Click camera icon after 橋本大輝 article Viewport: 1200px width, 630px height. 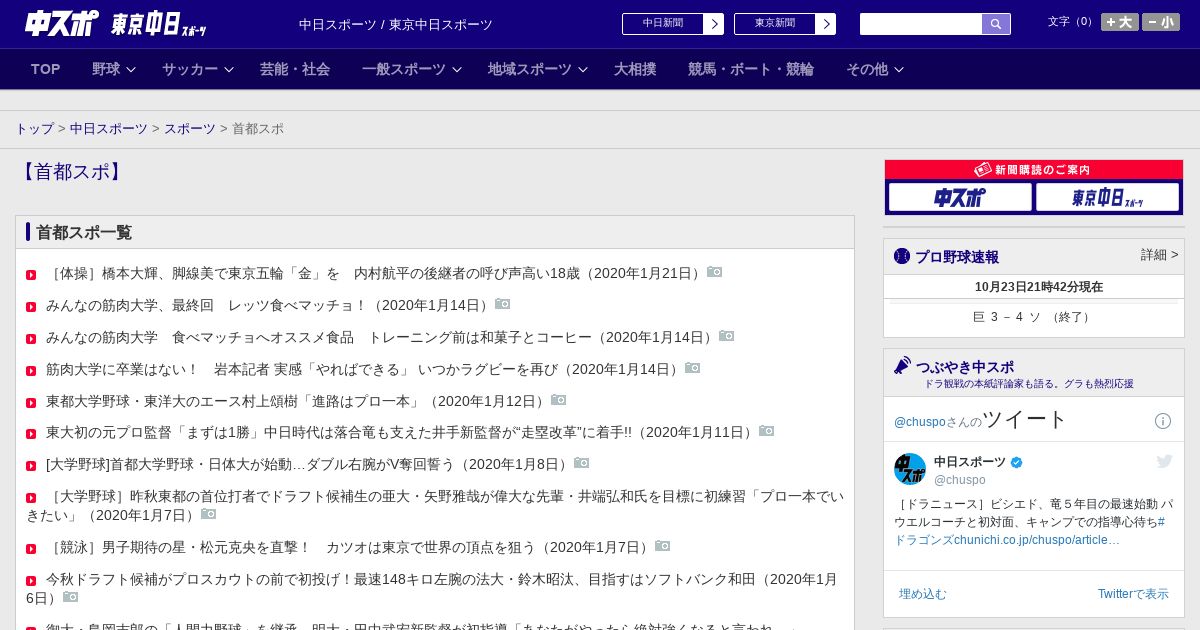[715, 272]
